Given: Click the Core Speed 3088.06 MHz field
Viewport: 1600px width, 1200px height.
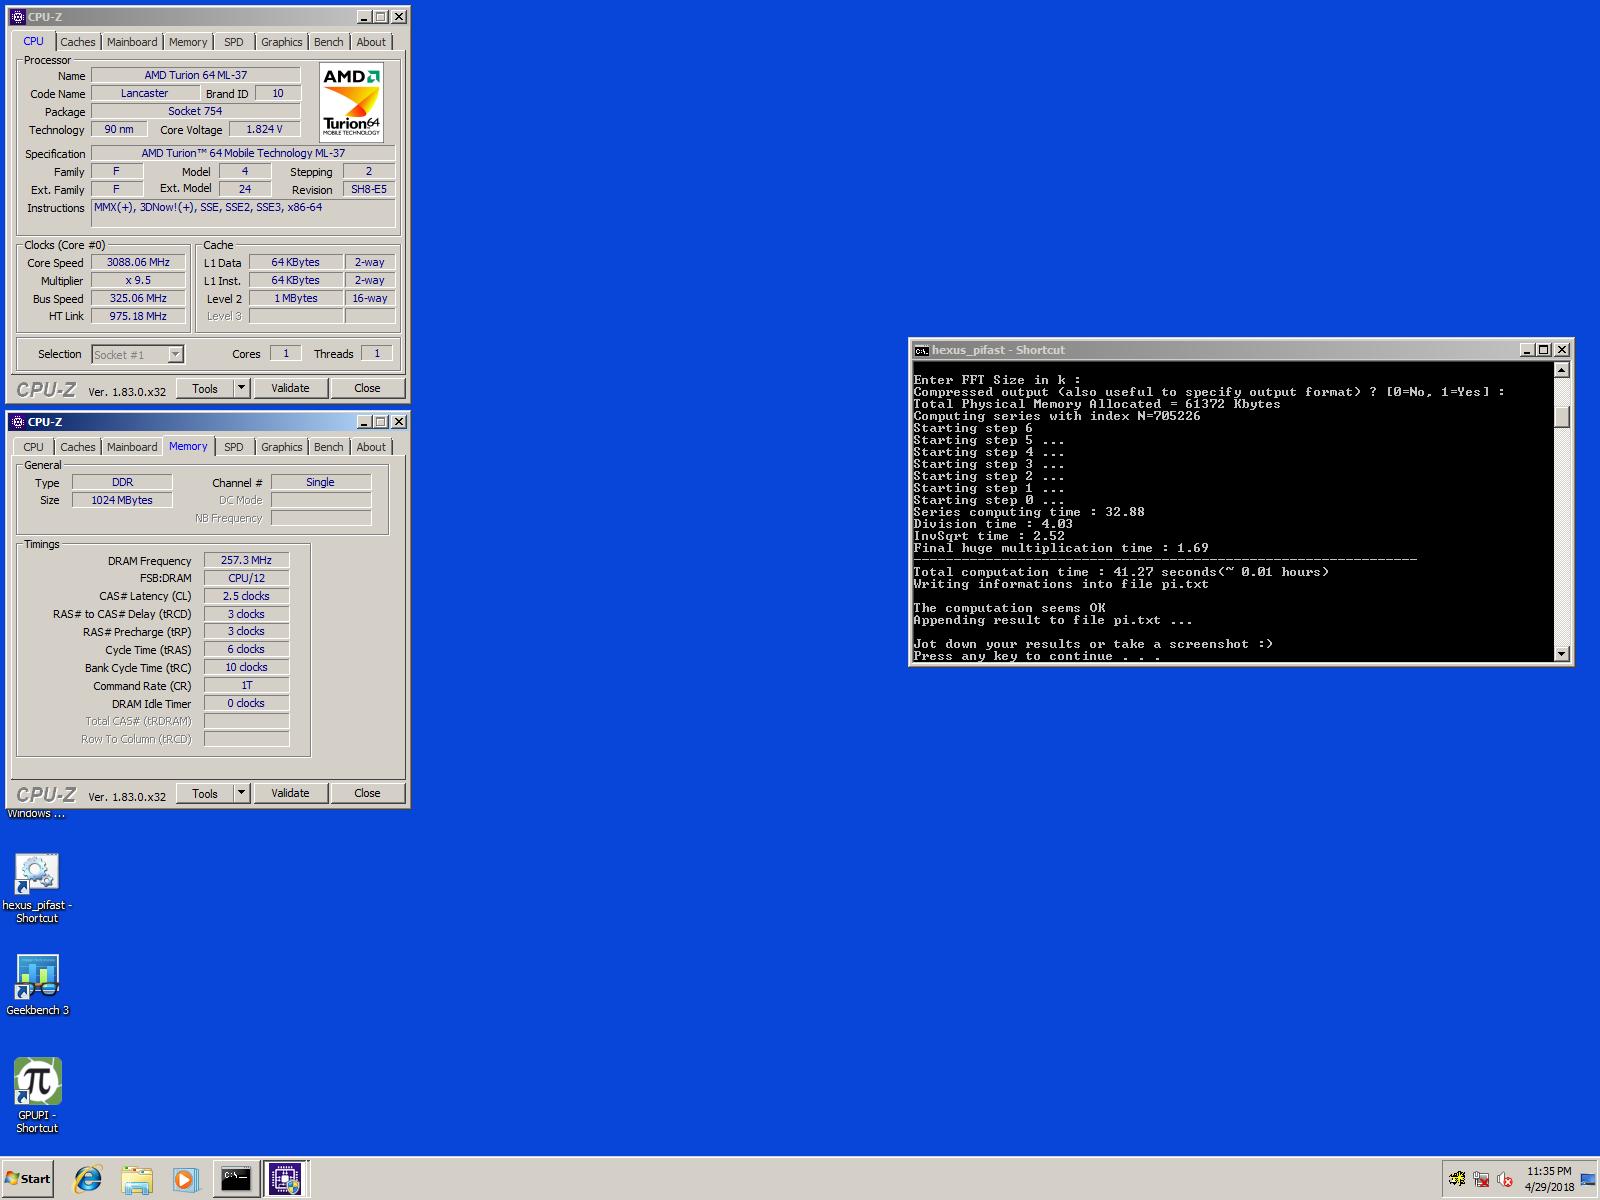Looking at the screenshot, I should (x=138, y=262).
